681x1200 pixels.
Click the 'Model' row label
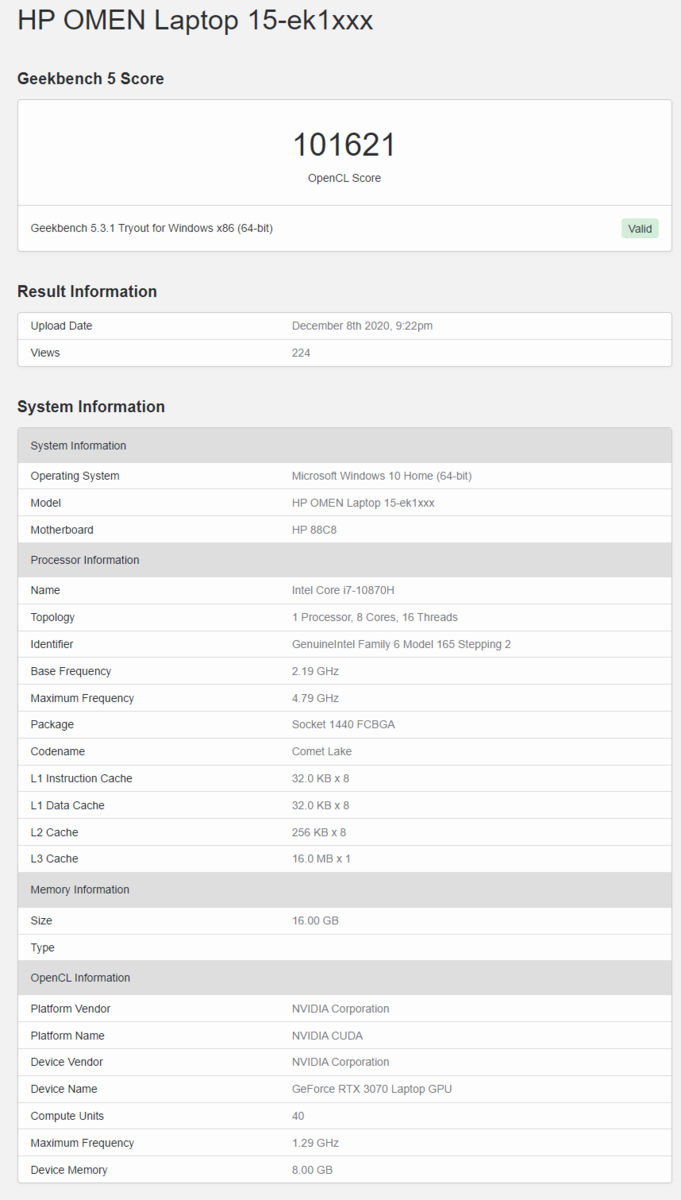point(46,503)
